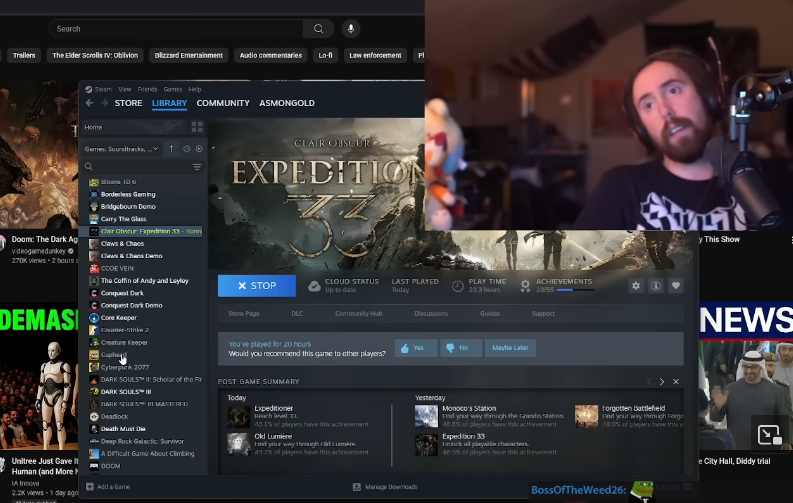
Task: Select the Law enforcement chip
Action: click(375, 56)
